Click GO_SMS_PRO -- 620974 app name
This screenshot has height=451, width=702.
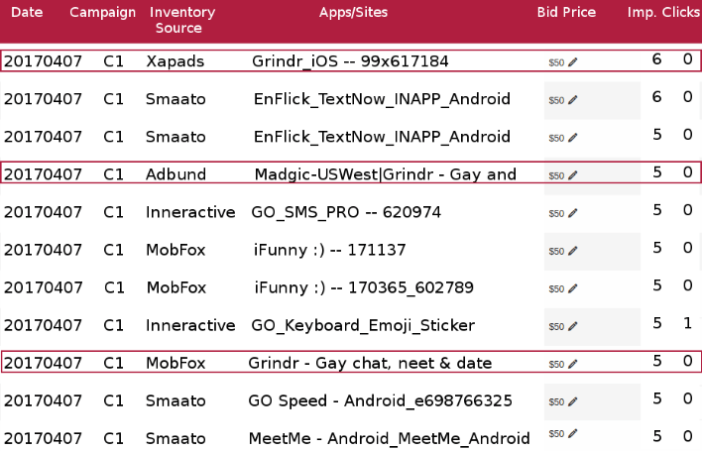(346, 212)
